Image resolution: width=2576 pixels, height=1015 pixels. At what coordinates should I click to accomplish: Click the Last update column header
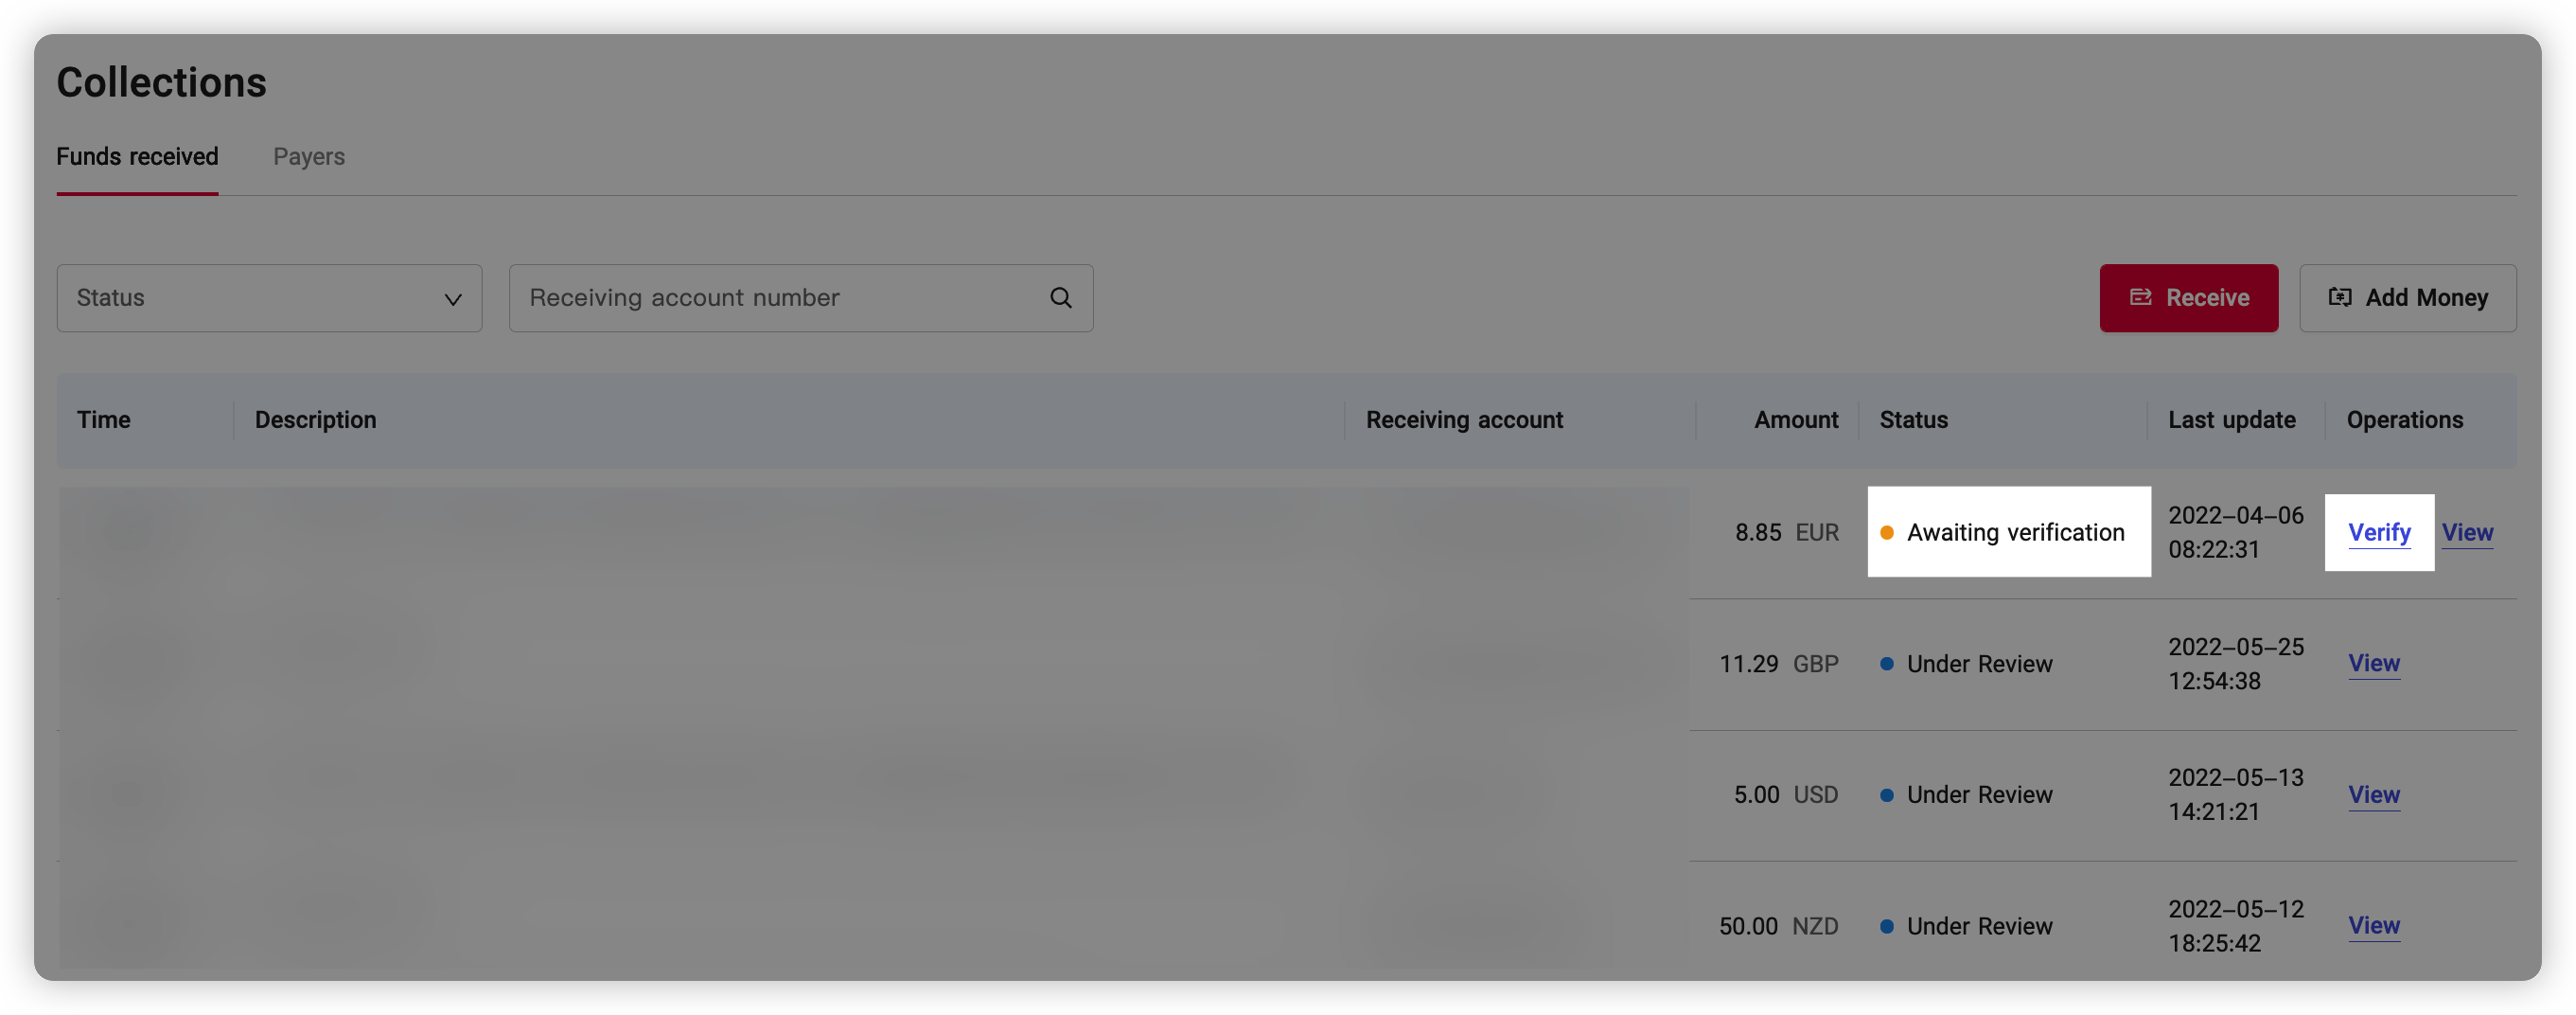click(2231, 420)
